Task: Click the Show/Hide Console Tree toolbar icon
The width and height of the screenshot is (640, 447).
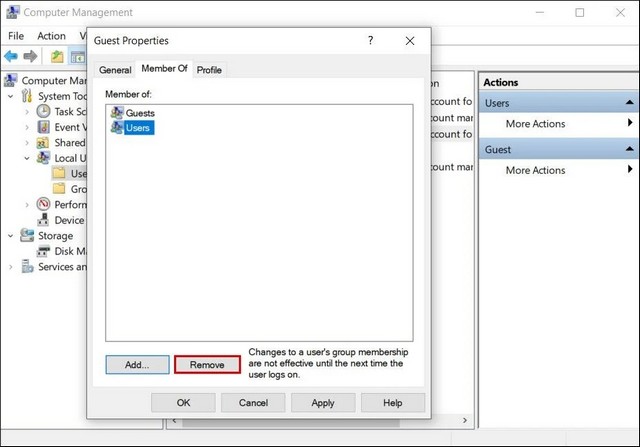Action: coord(78,57)
